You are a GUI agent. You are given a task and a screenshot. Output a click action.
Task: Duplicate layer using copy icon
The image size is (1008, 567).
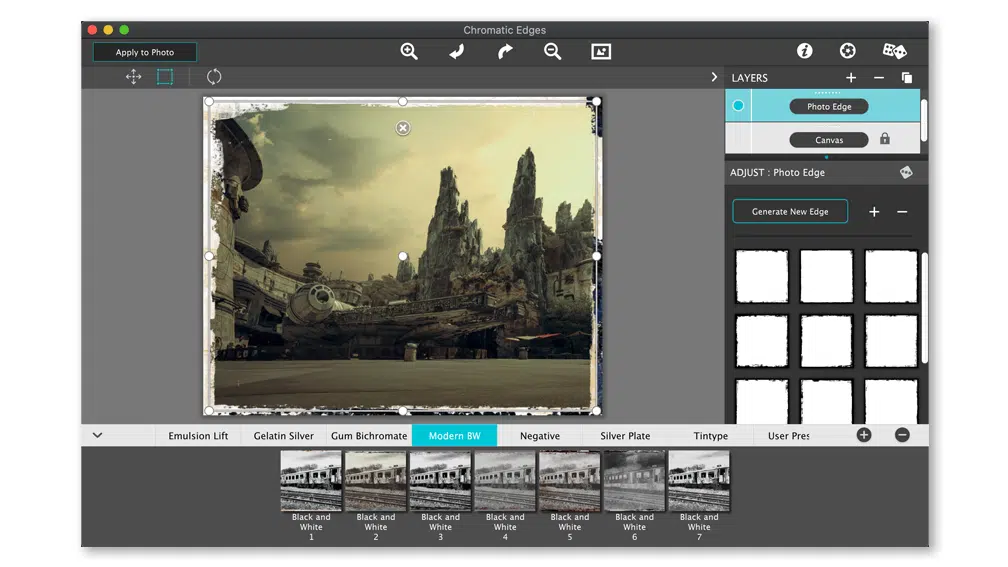906,78
